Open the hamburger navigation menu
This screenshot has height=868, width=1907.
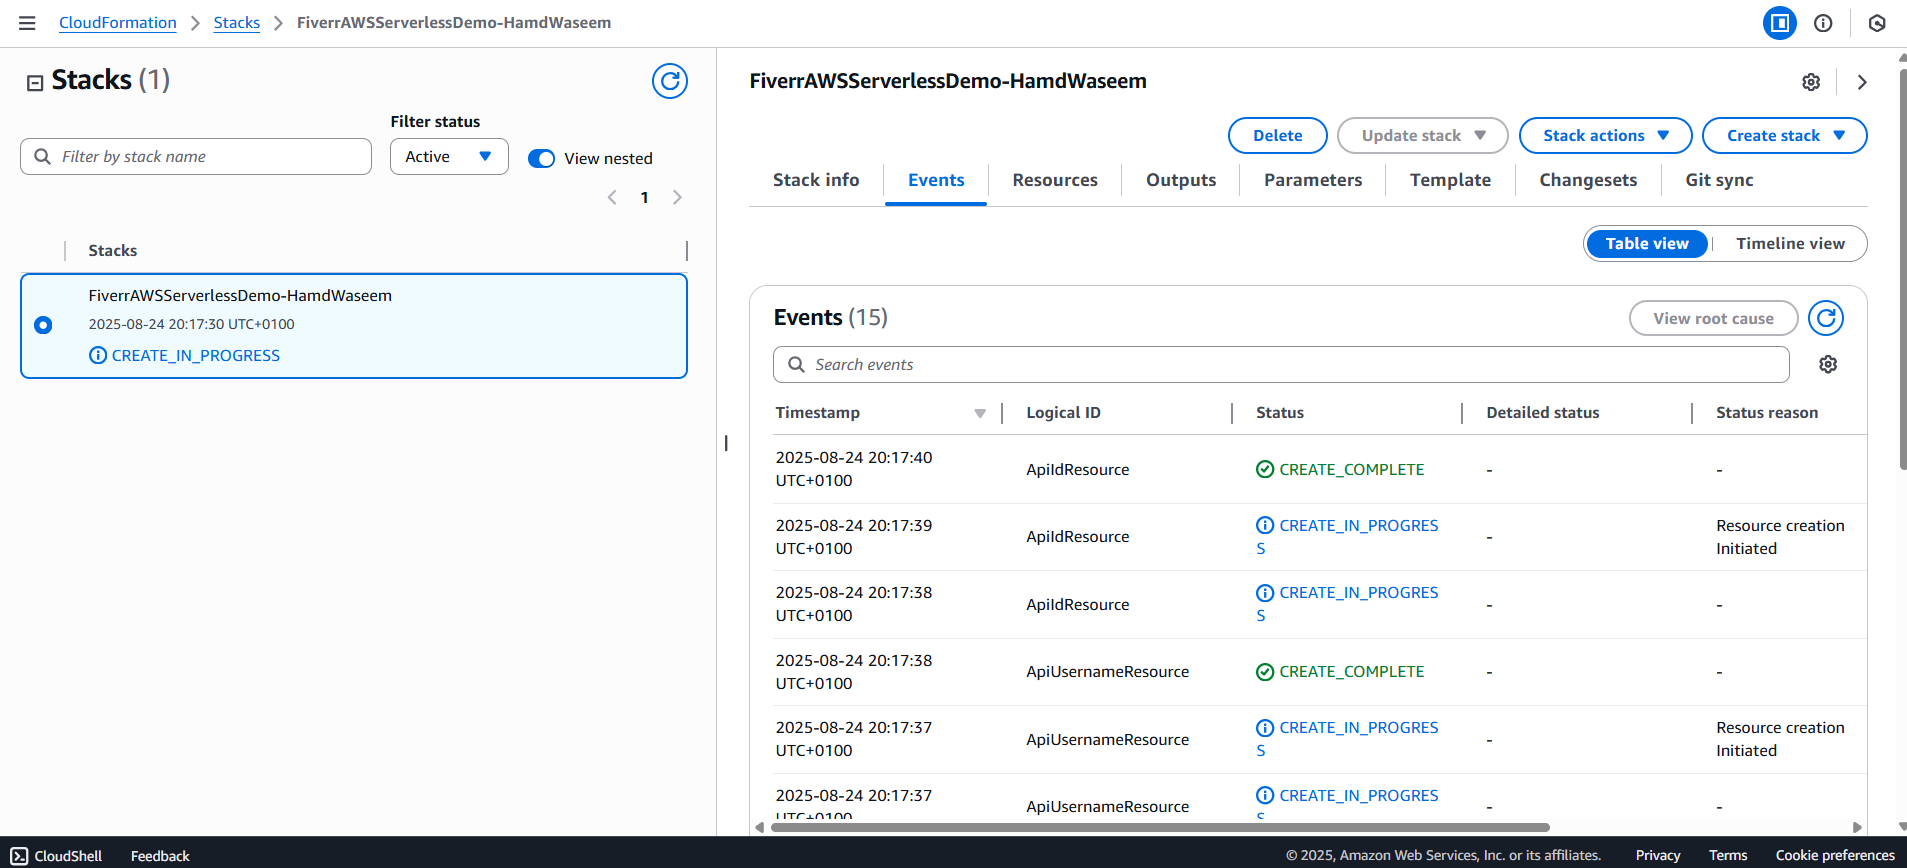27,23
